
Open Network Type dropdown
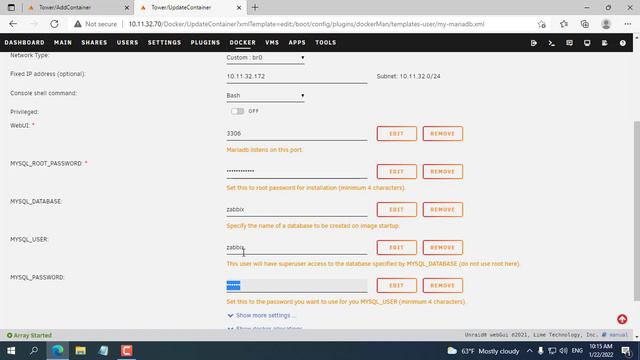coord(265,58)
